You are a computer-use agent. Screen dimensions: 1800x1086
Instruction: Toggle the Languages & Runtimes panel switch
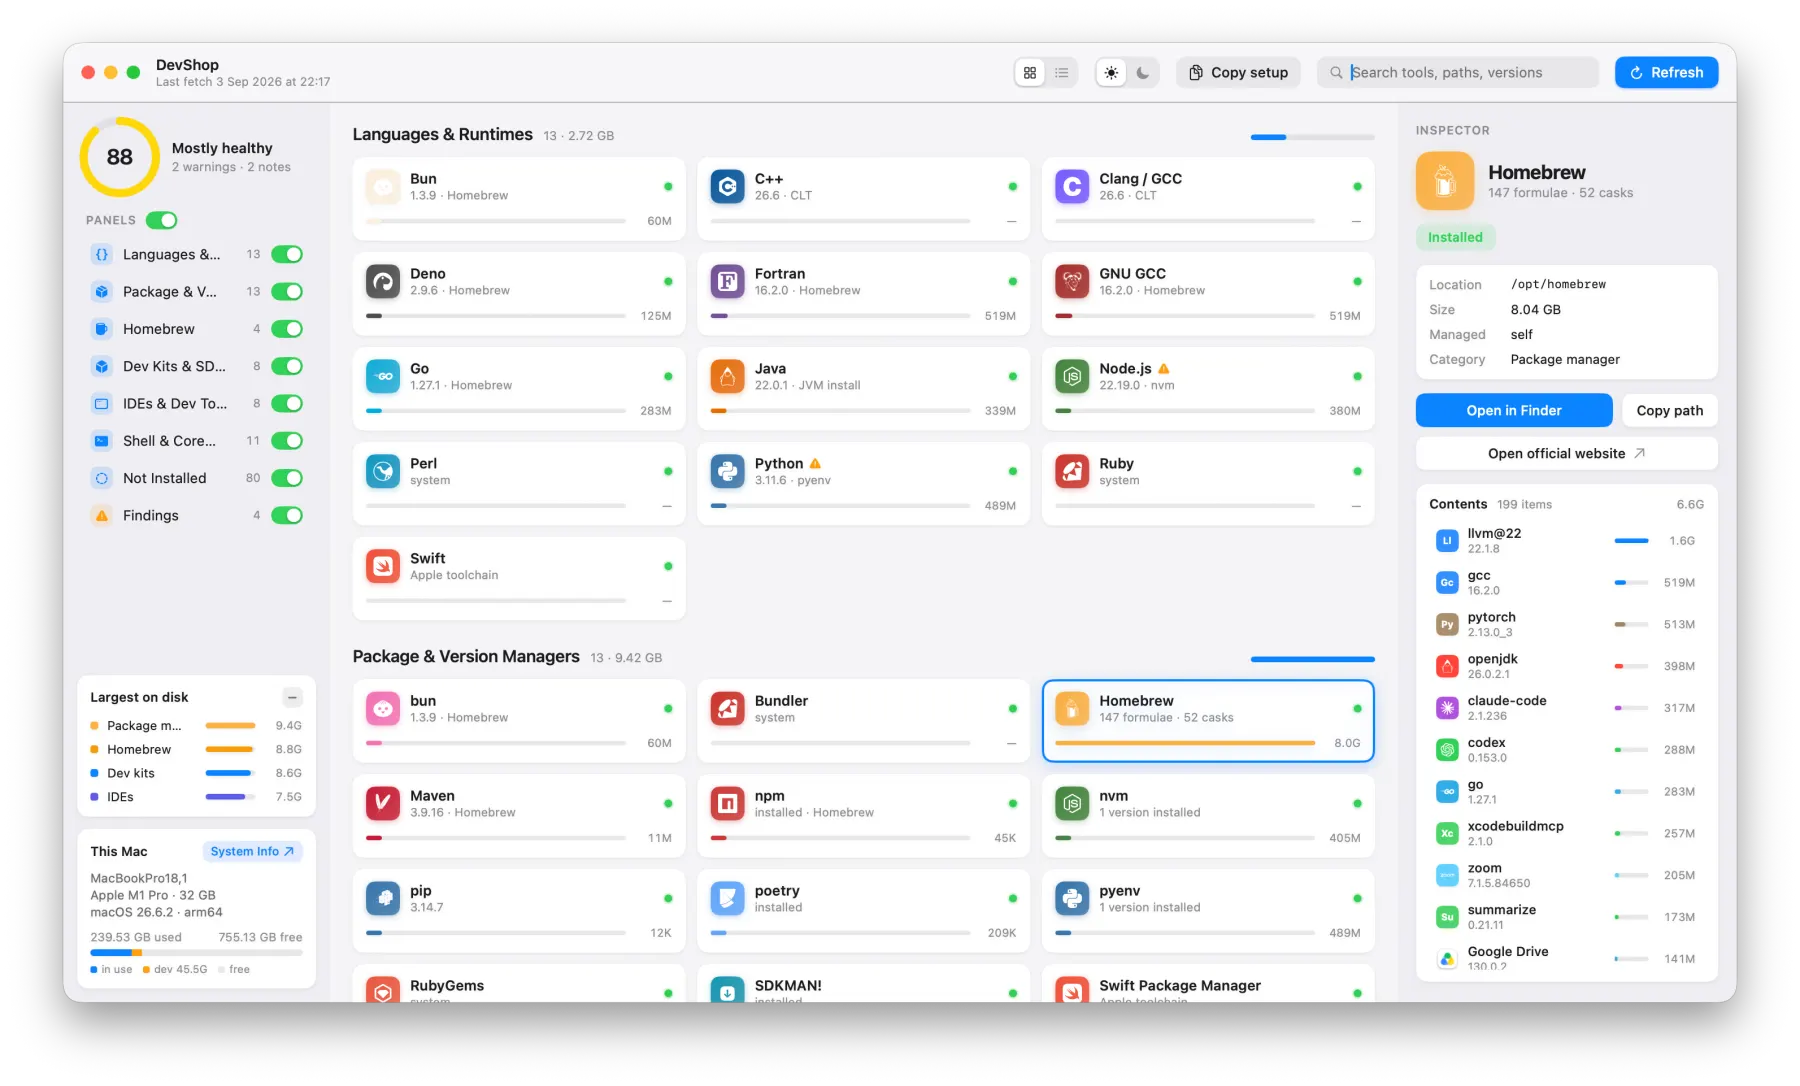(x=287, y=255)
